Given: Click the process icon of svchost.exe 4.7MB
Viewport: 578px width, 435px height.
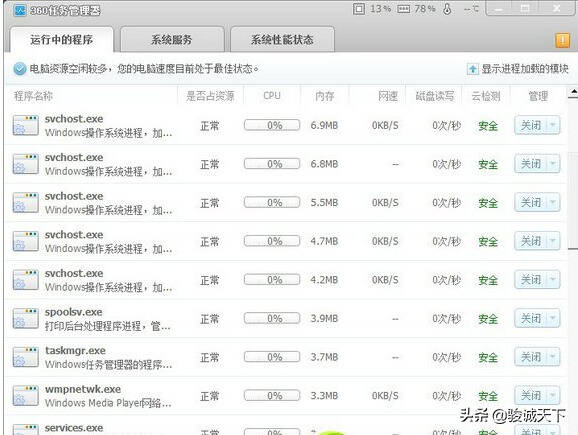Looking at the screenshot, I should pyautogui.click(x=25, y=241).
